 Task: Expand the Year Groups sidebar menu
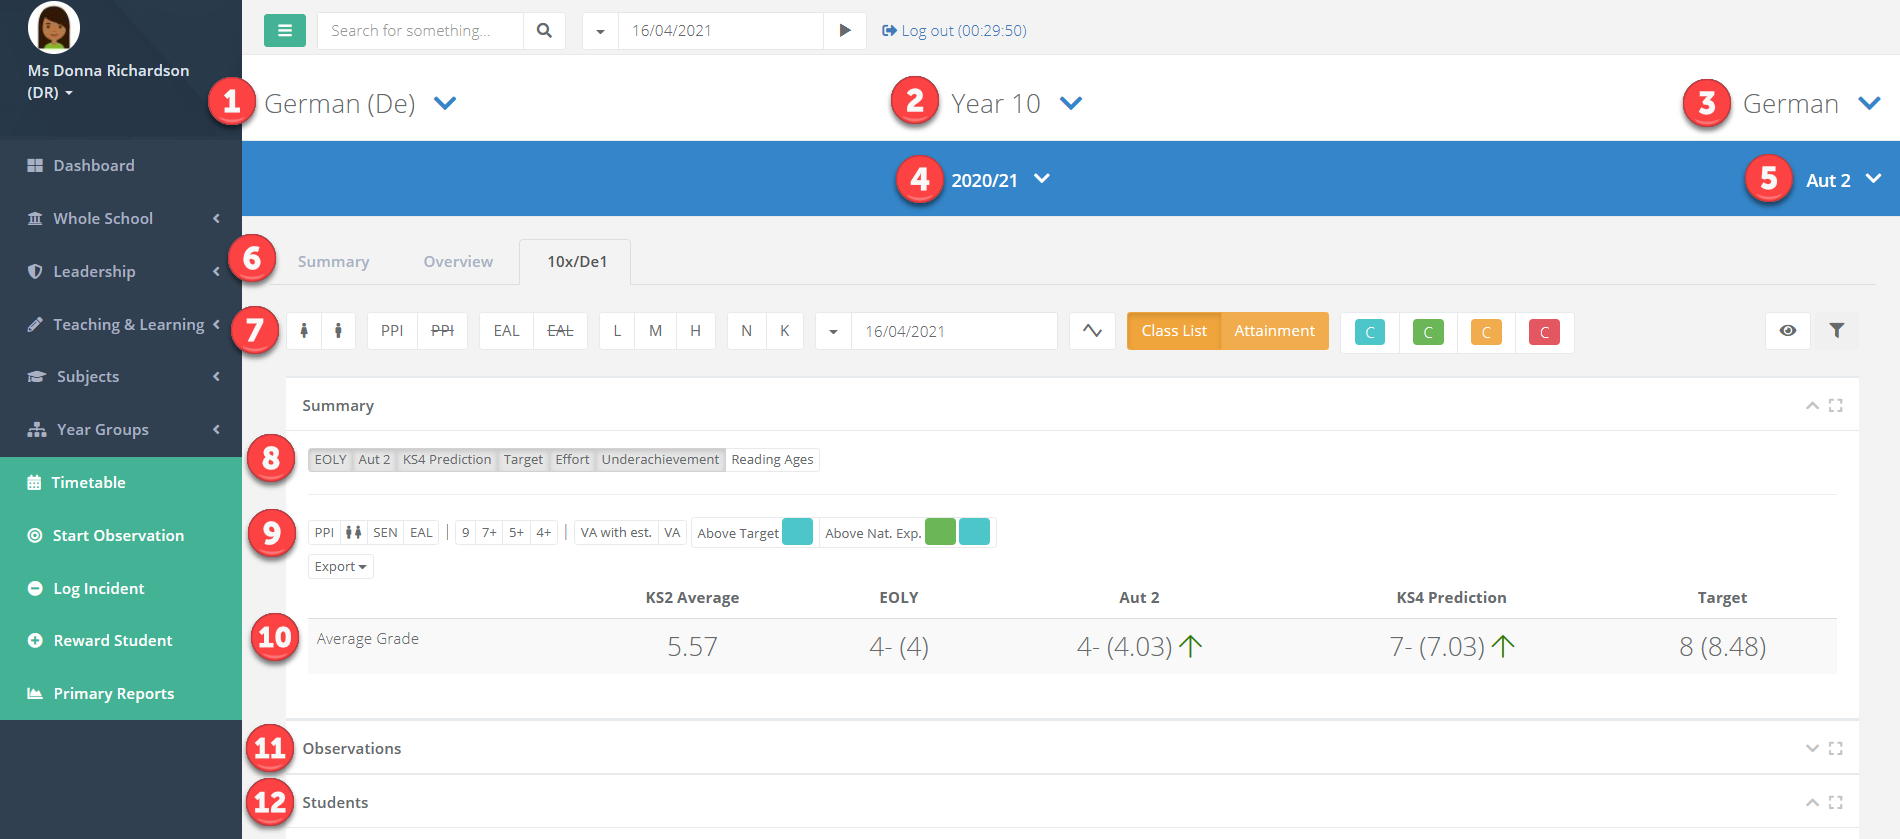point(121,430)
